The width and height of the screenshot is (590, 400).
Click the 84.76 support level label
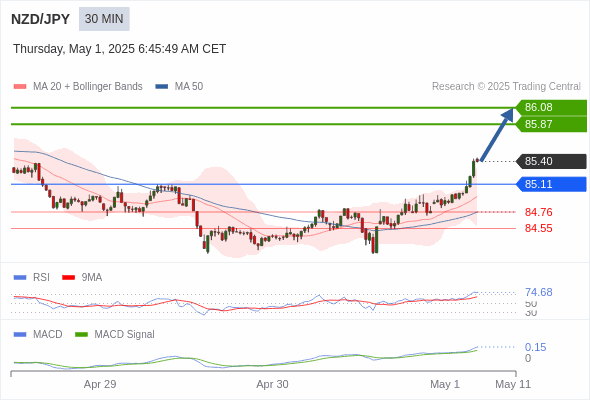coord(538,212)
